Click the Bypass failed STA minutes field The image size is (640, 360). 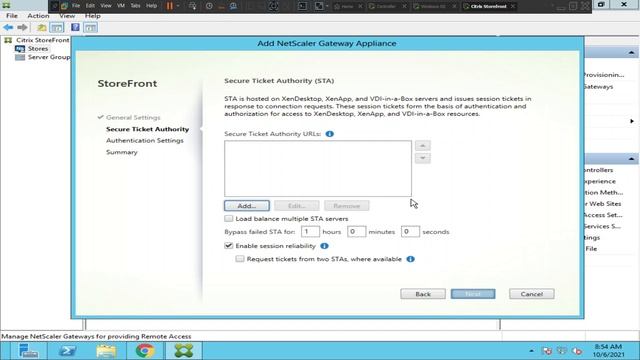click(356, 232)
